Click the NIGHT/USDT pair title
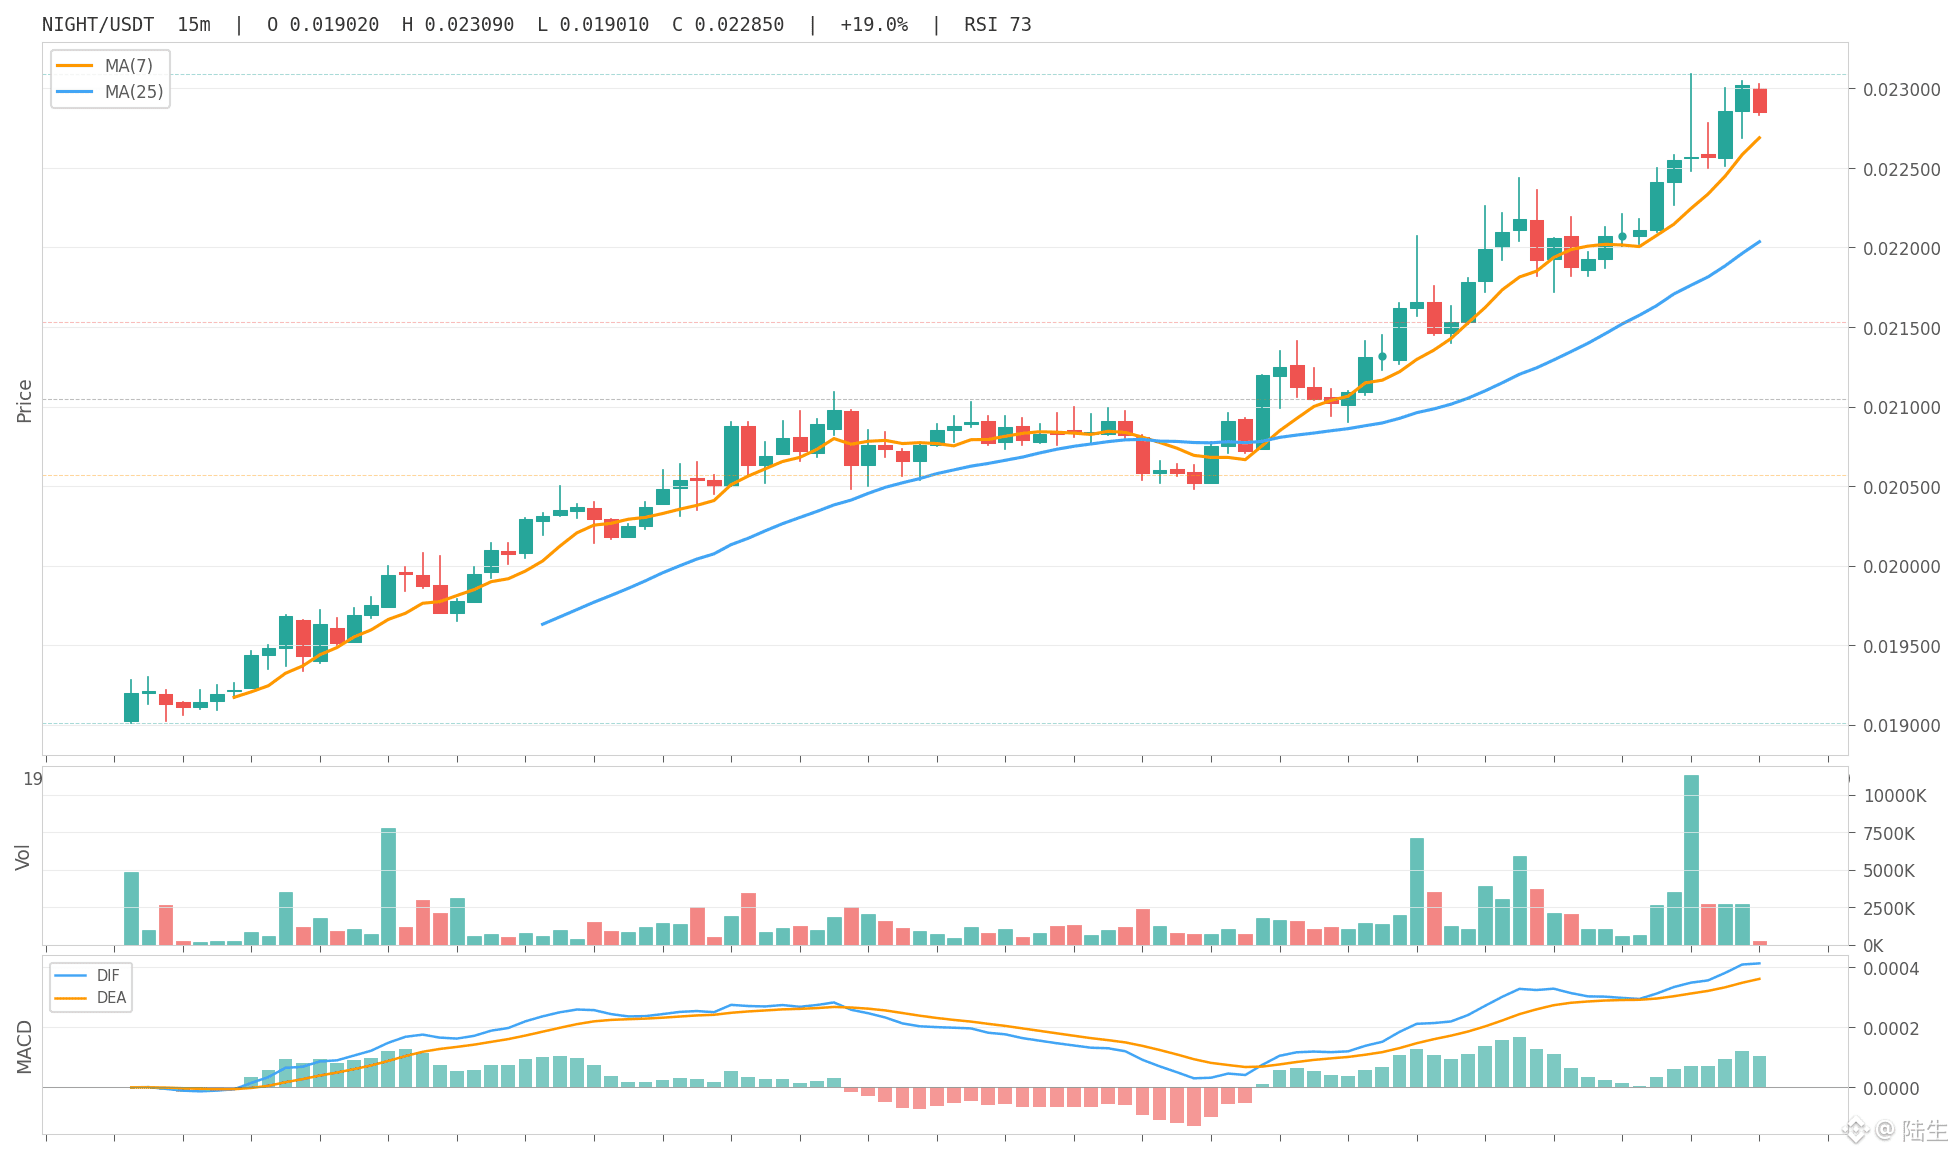Viewport: 1956px width, 1156px height. point(98,25)
